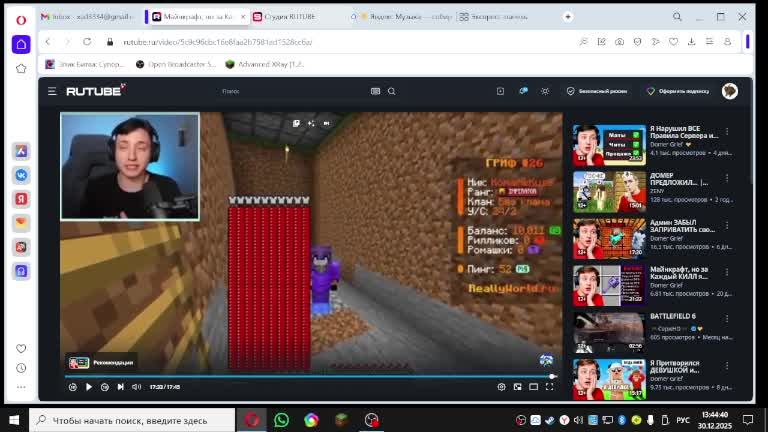
Task: Open Yandex in the Opera sidebar
Action: tap(21, 199)
